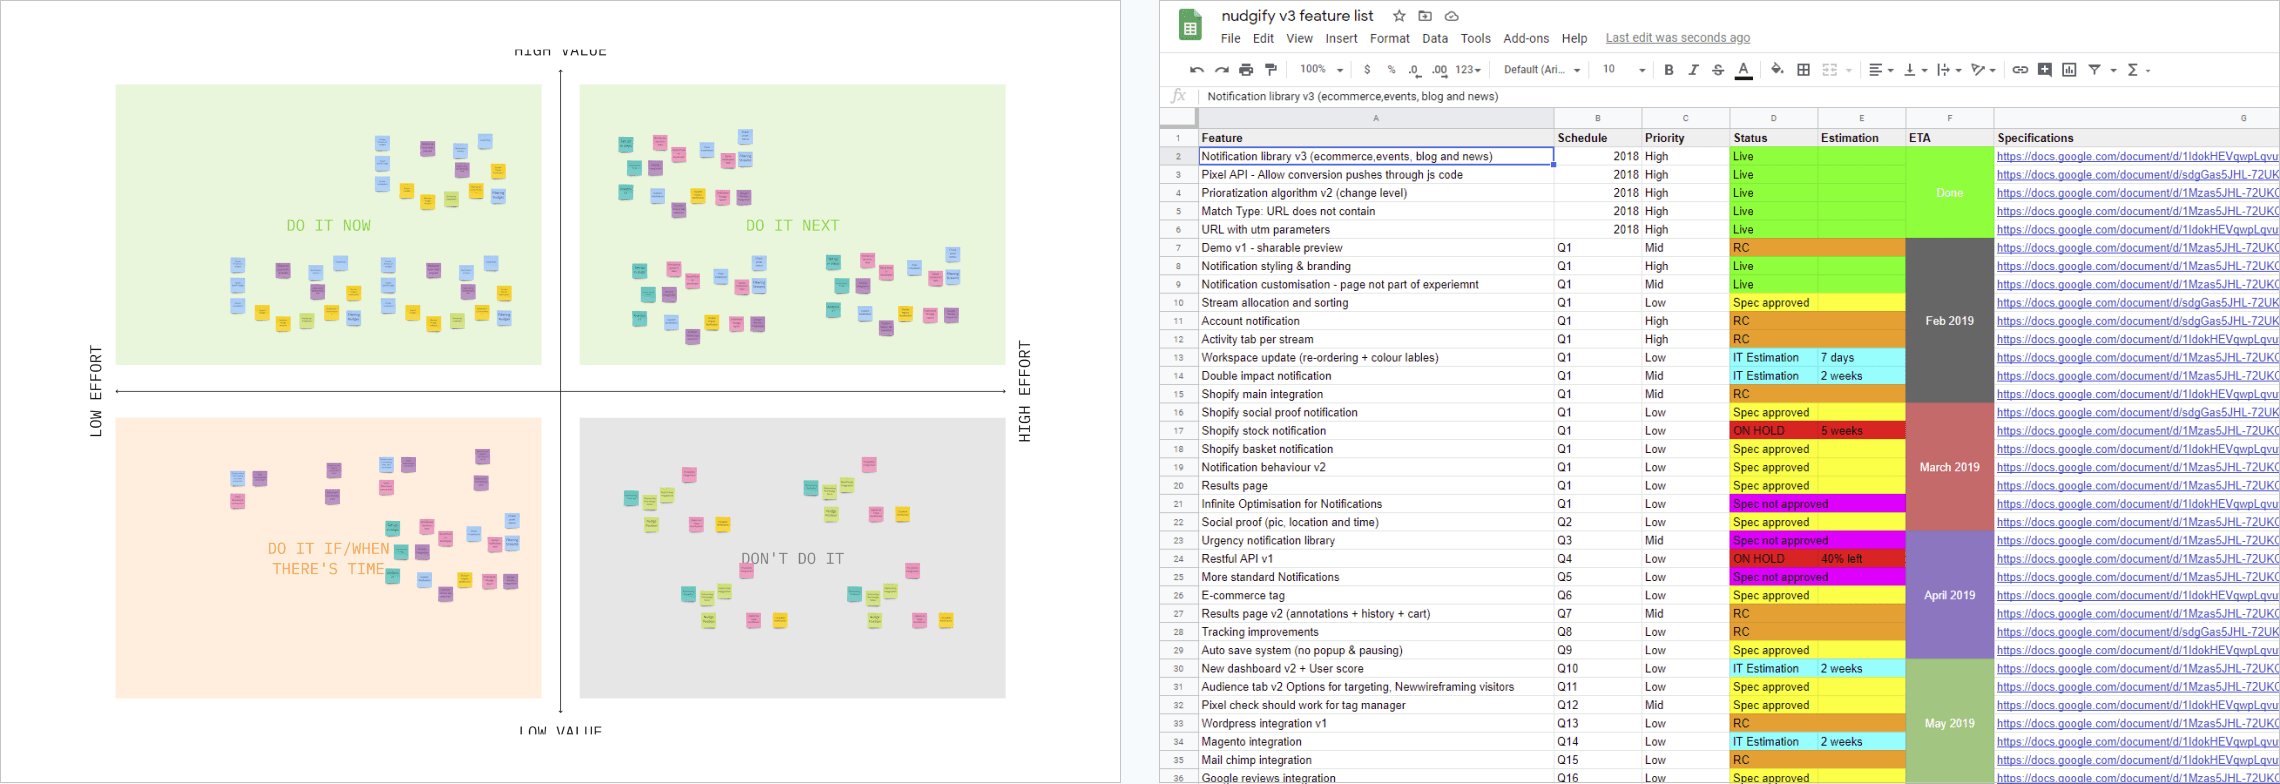Screen dimensions: 2280x784
Task: Select the '40% left' estimation cell
Action: coord(1862,559)
